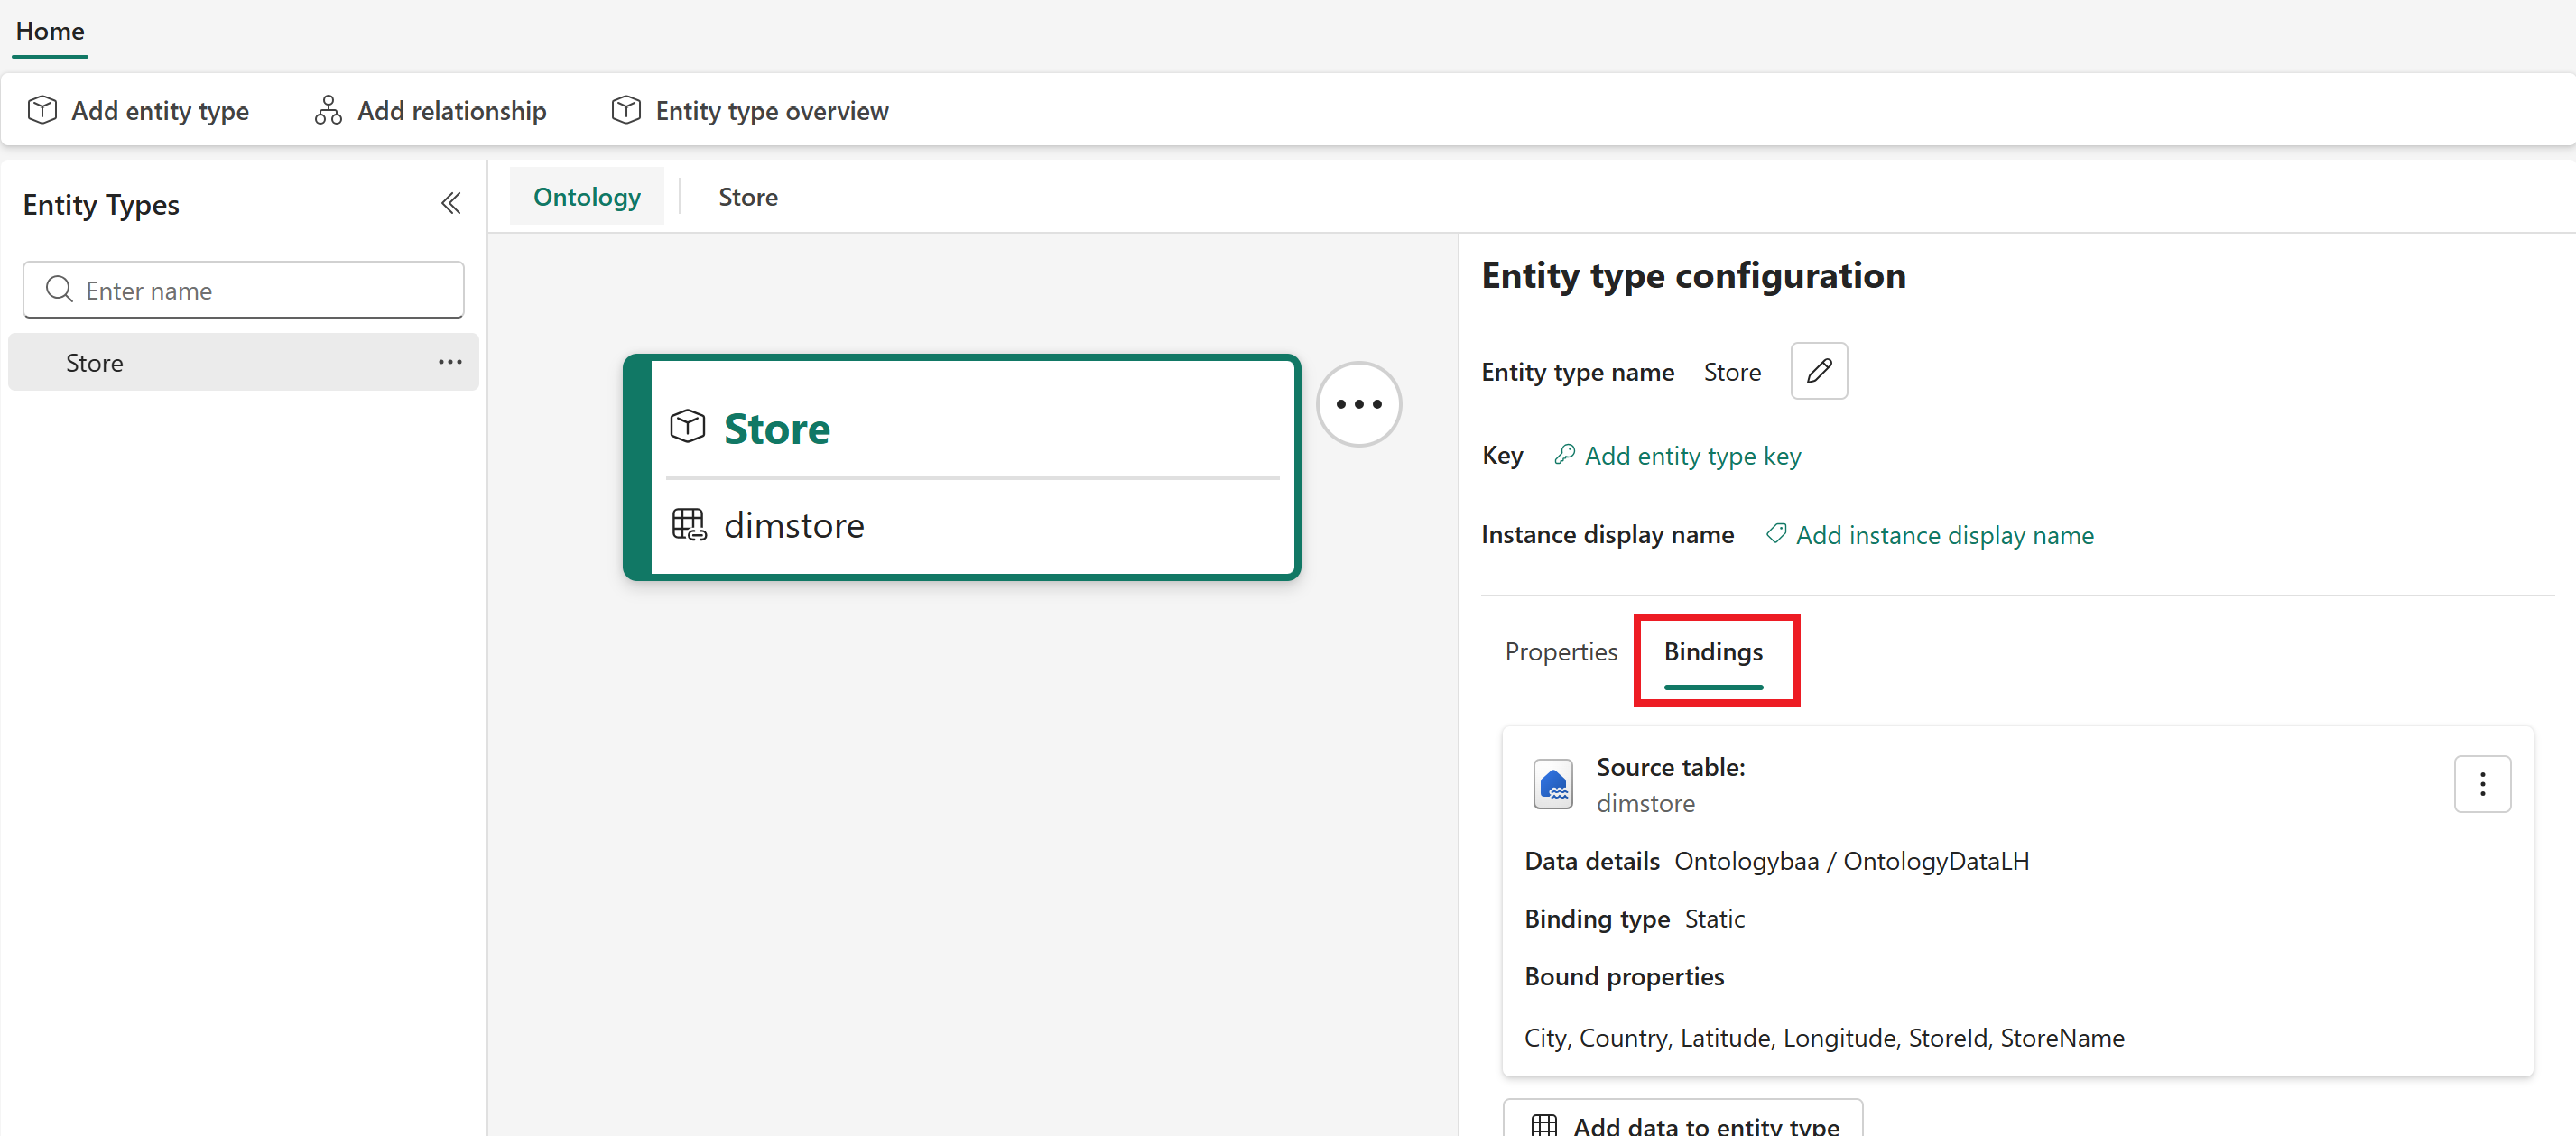Click the cube icon on Store card
This screenshot has width=2576, height=1136.
[x=688, y=427]
